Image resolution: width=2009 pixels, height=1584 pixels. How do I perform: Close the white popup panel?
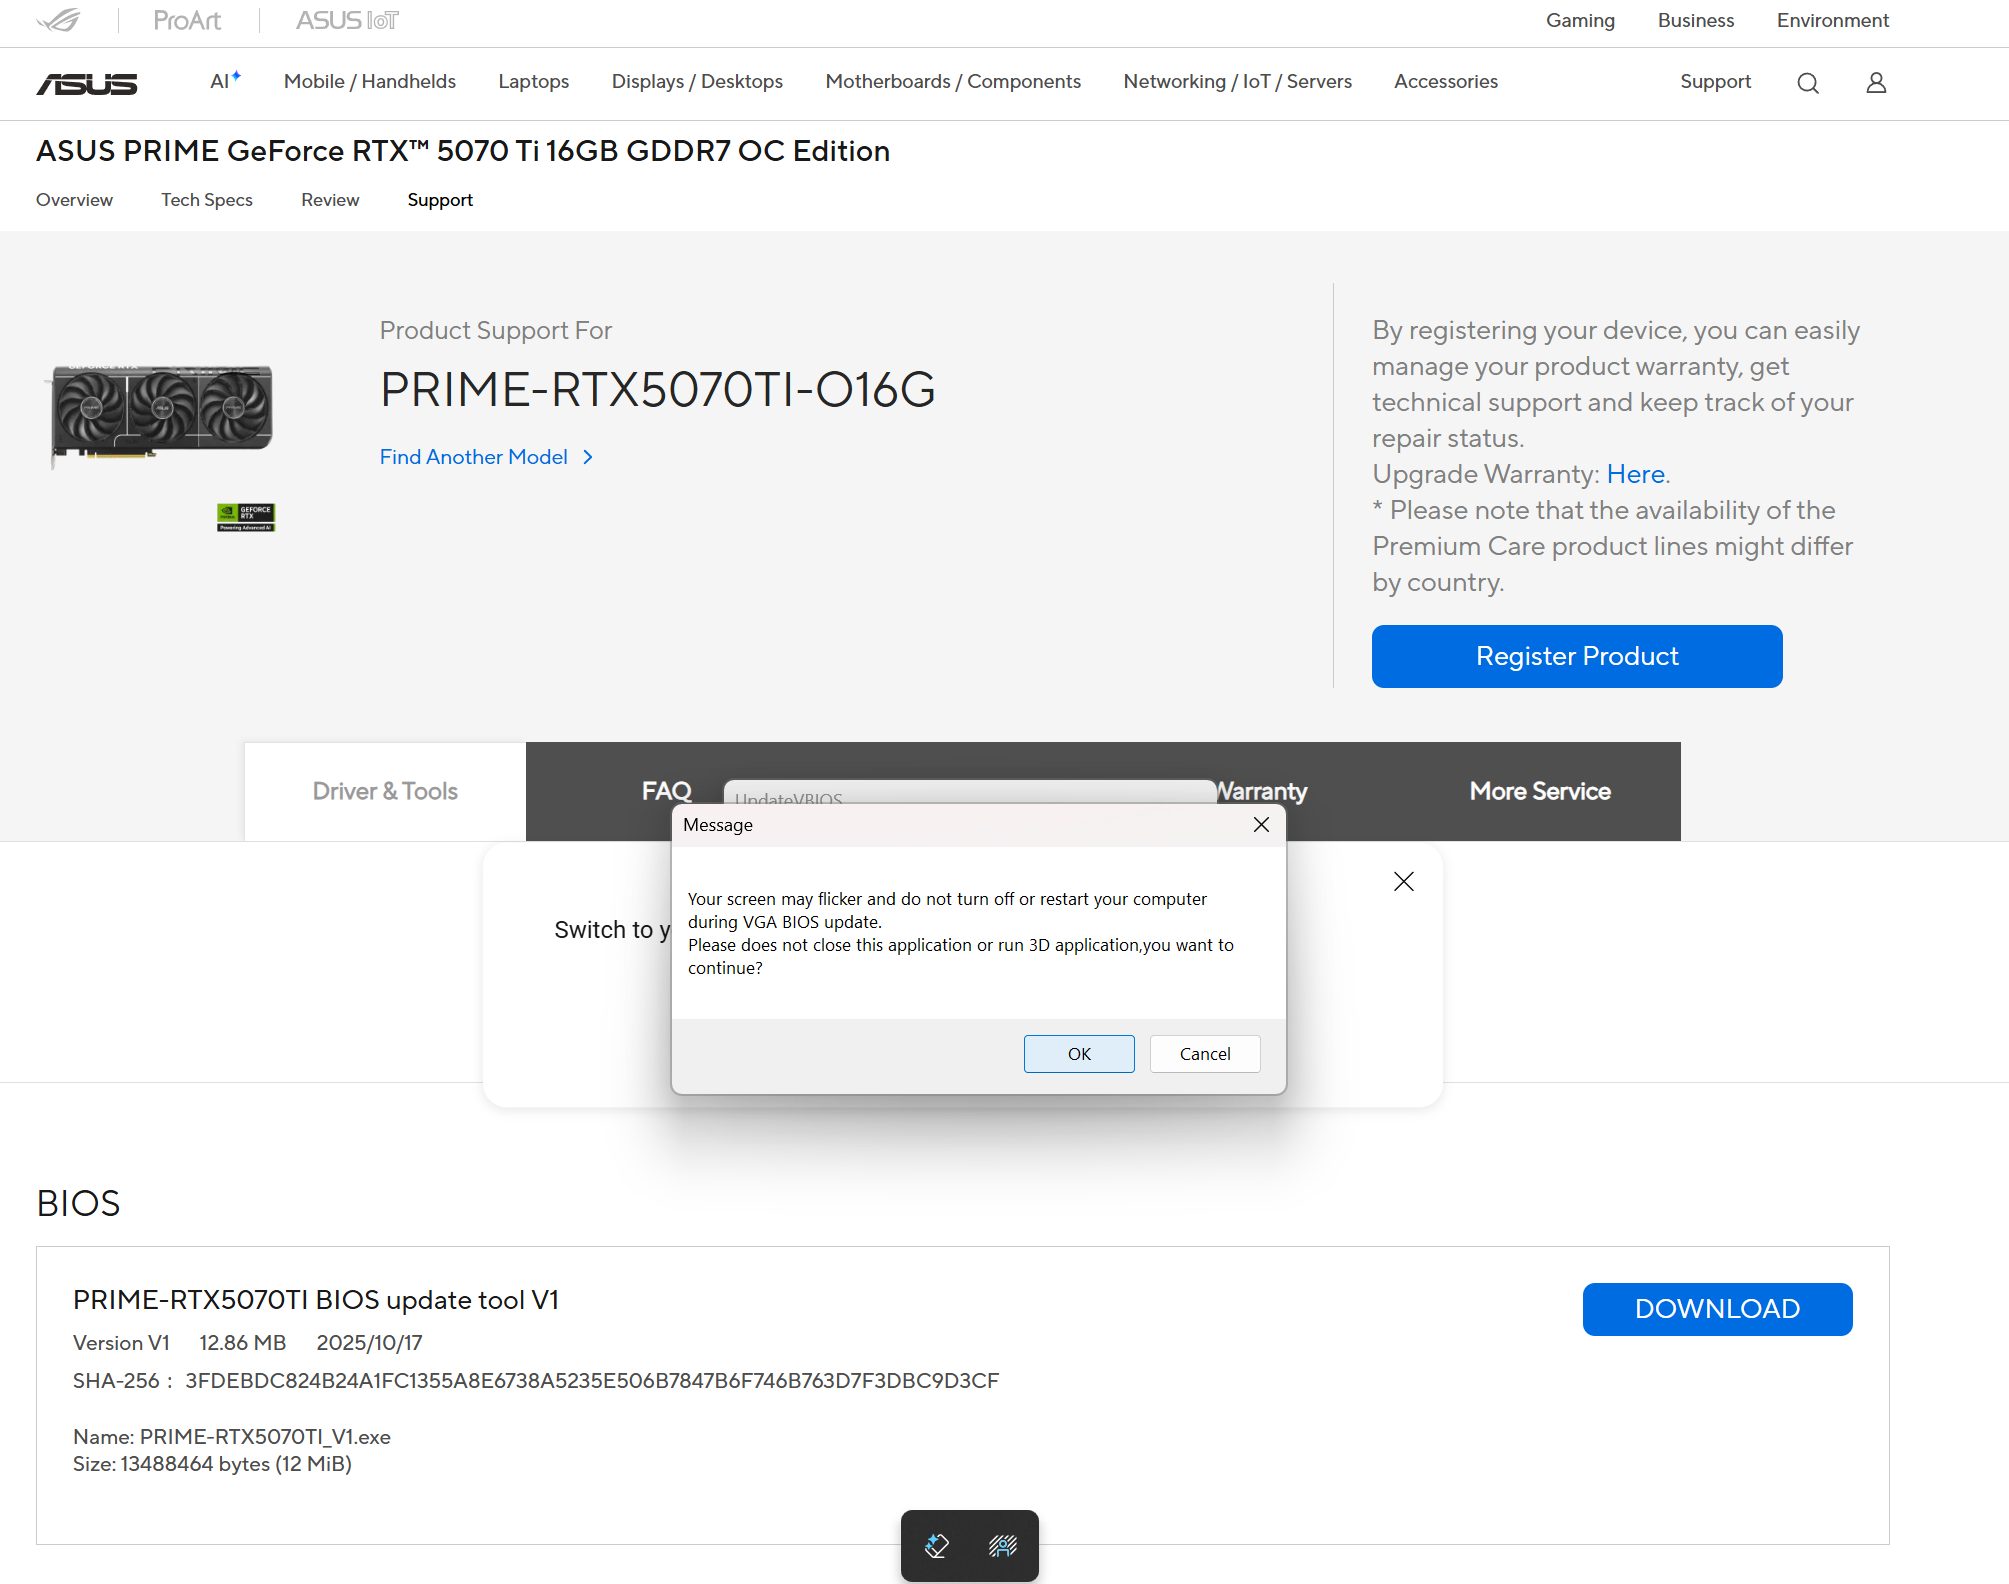click(x=1403, y=881)
